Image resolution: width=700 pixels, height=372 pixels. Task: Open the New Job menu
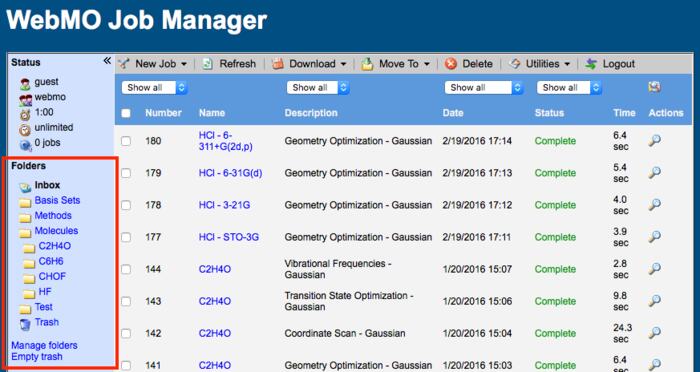pyautogui.click(x=153, y=64)
